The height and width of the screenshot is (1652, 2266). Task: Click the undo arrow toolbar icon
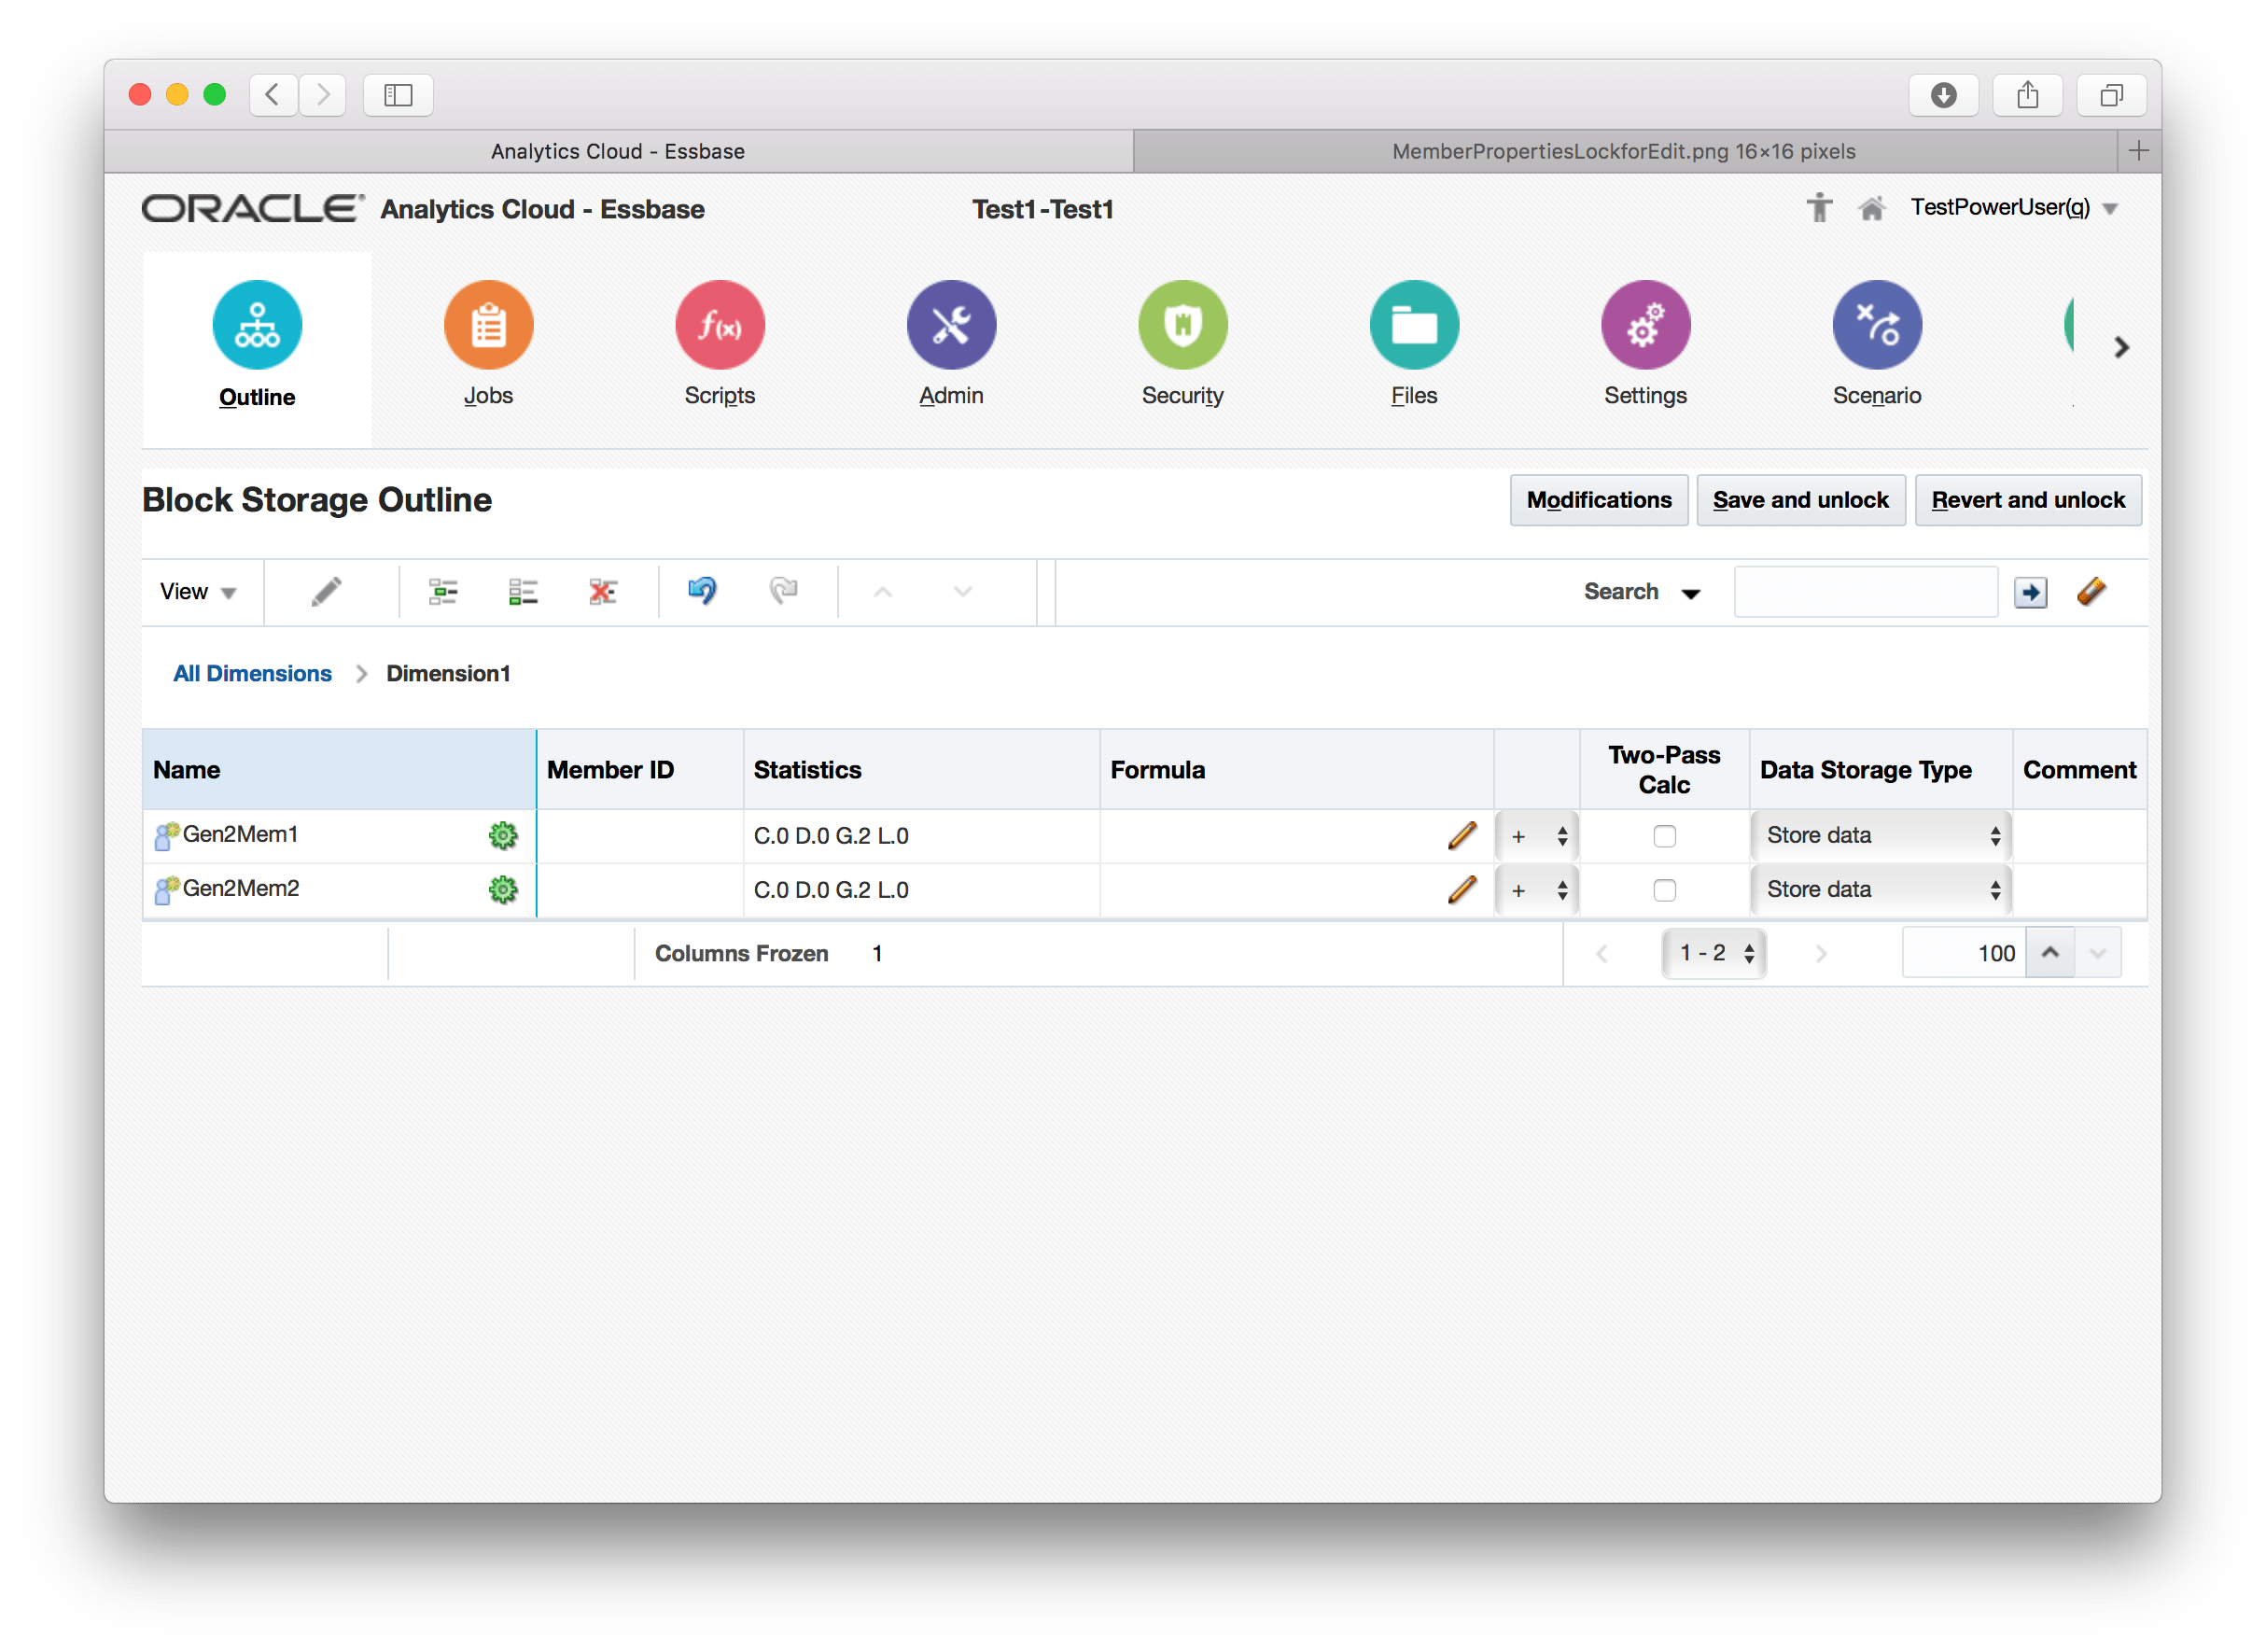[x=702, y=591]
